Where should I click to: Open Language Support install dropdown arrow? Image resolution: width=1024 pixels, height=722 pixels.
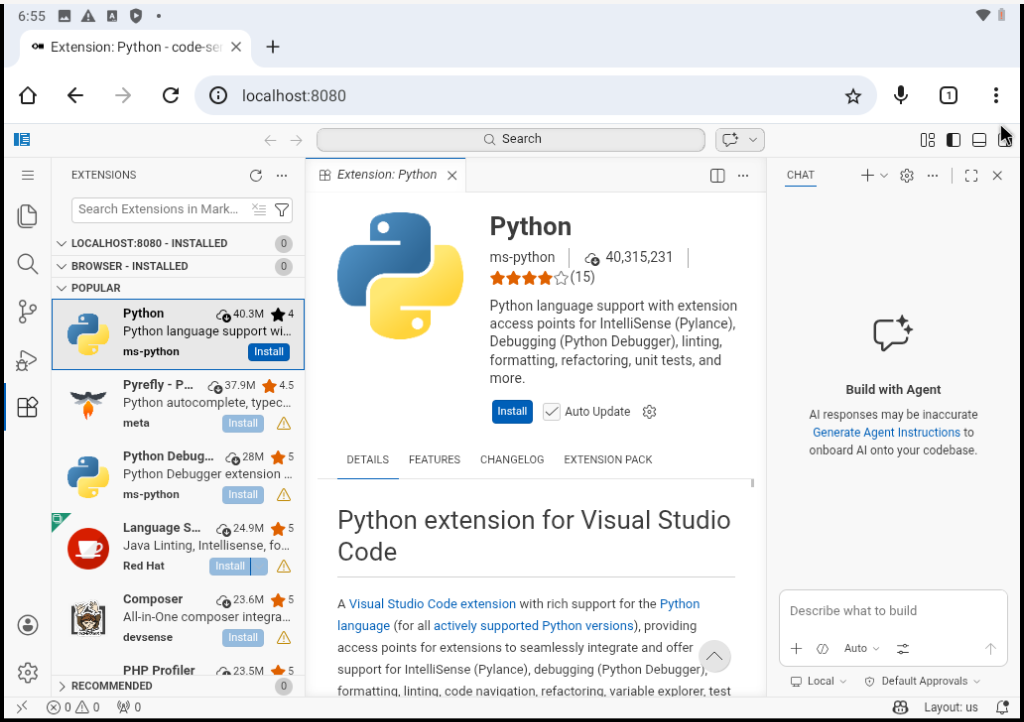pos(259,566)
